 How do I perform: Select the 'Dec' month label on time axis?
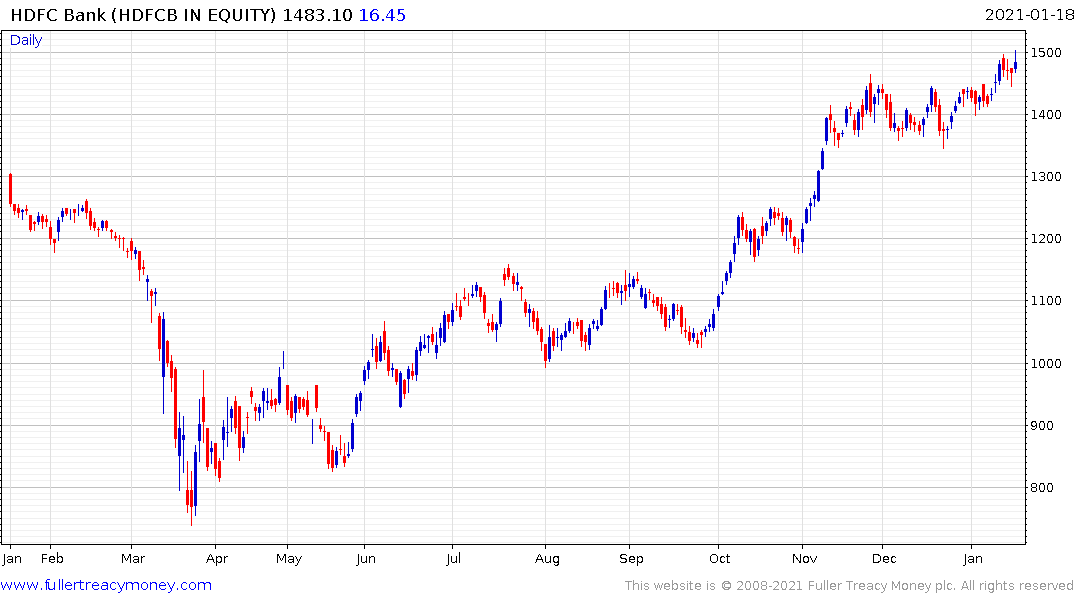[884, 559]
